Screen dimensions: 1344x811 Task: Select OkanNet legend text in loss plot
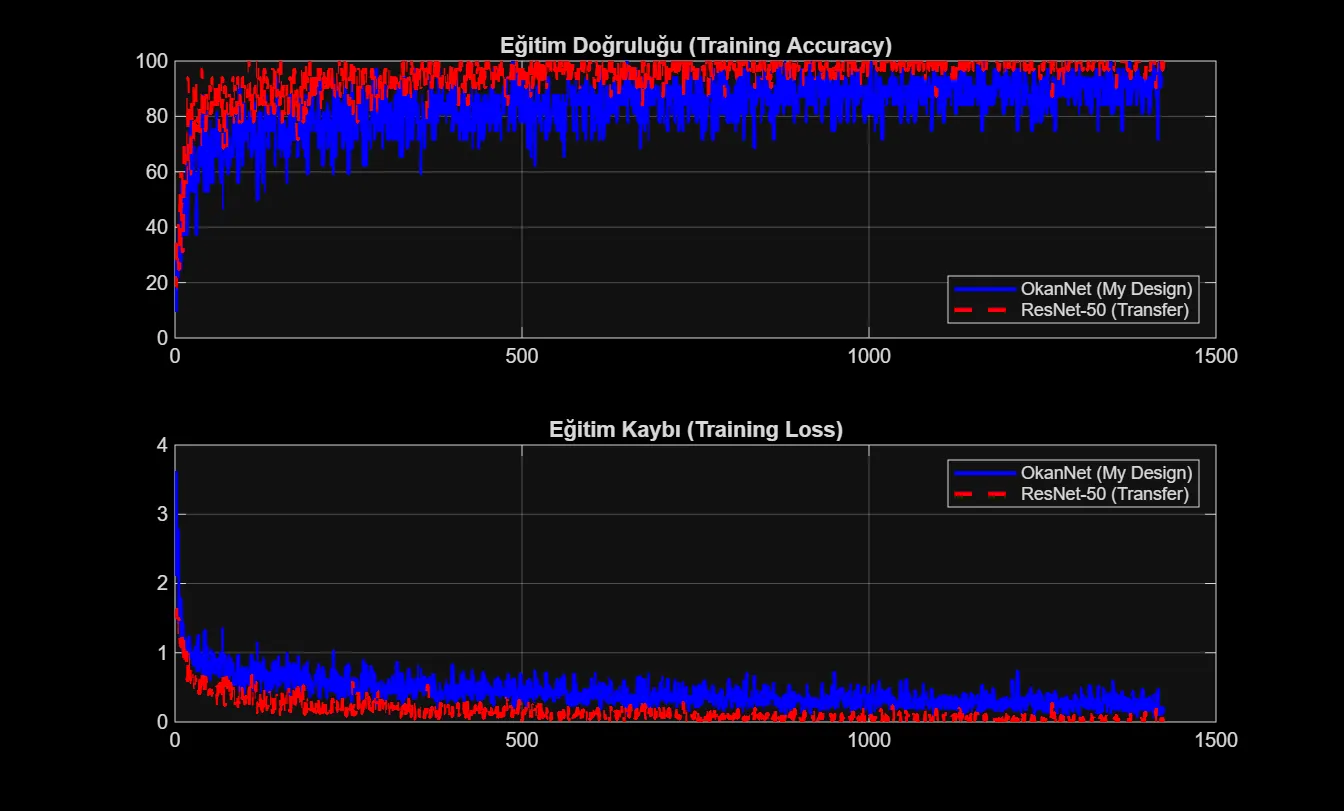(x=1106, y=473)
